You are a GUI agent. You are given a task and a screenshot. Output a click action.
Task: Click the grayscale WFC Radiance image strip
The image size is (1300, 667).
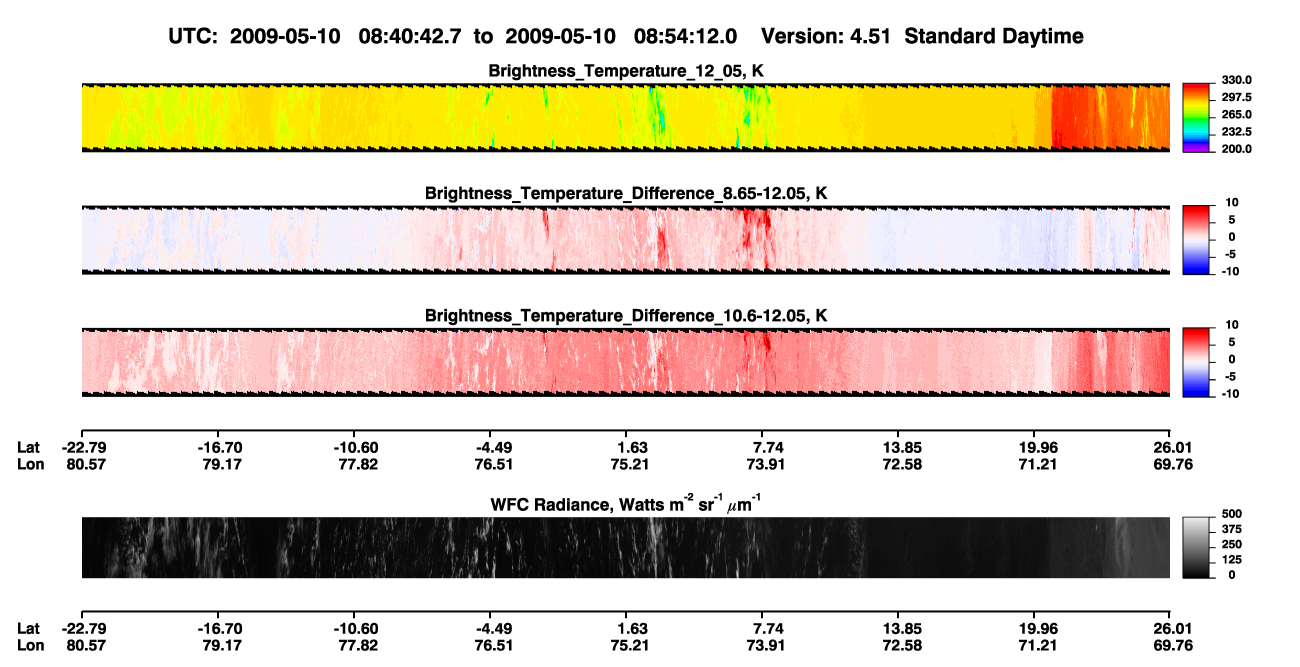point(625,547)
